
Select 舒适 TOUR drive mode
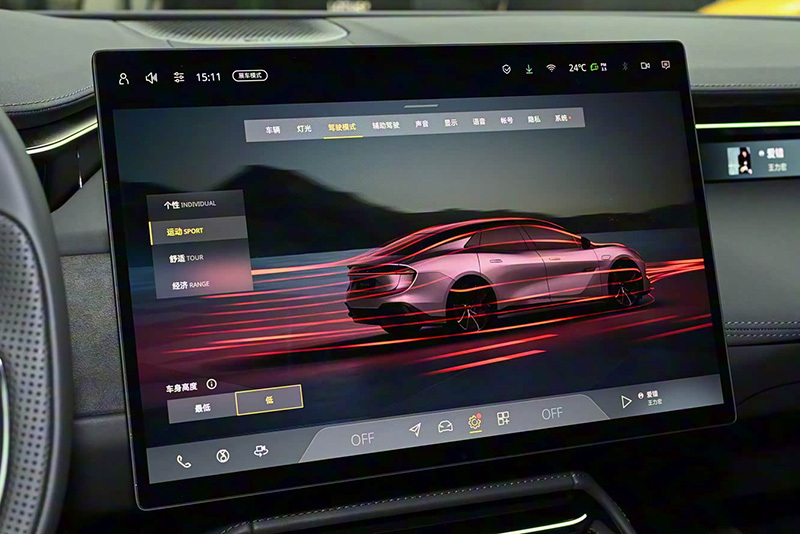201,258
